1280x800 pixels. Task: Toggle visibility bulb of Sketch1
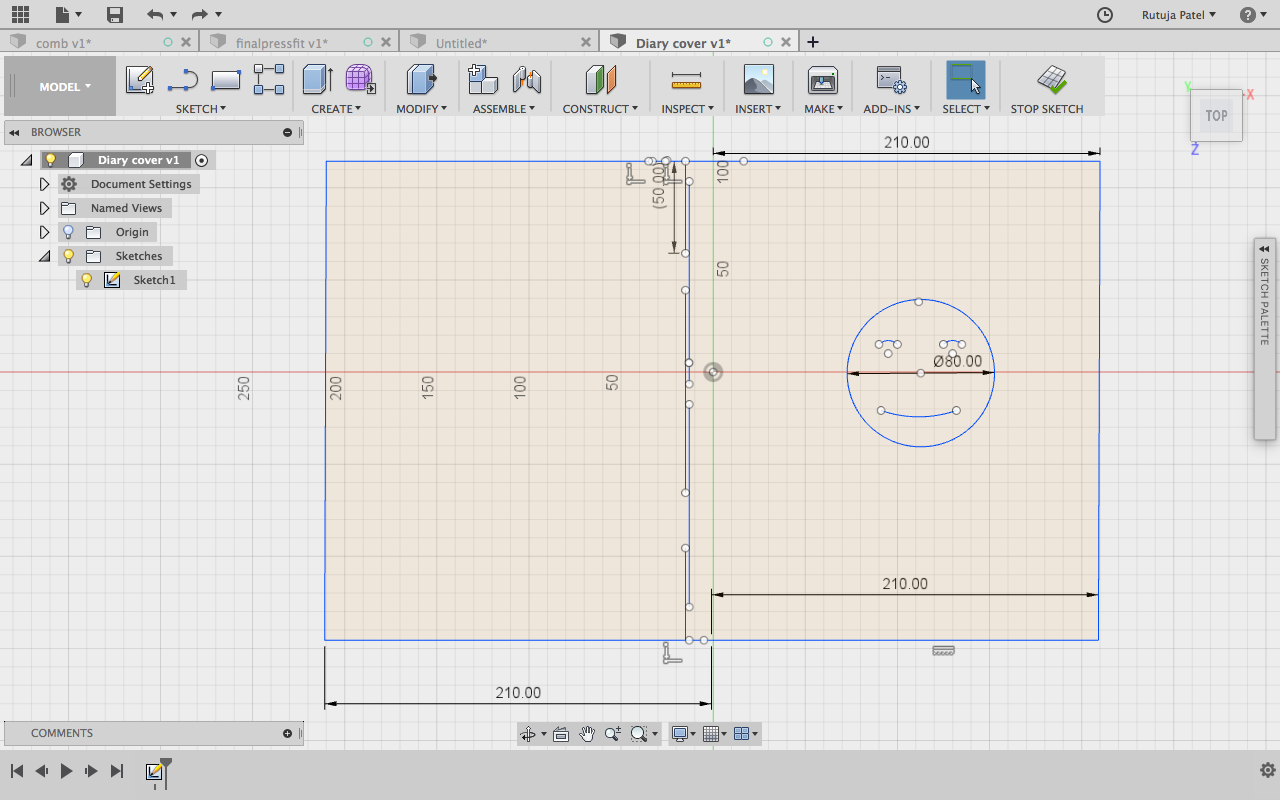87,280
